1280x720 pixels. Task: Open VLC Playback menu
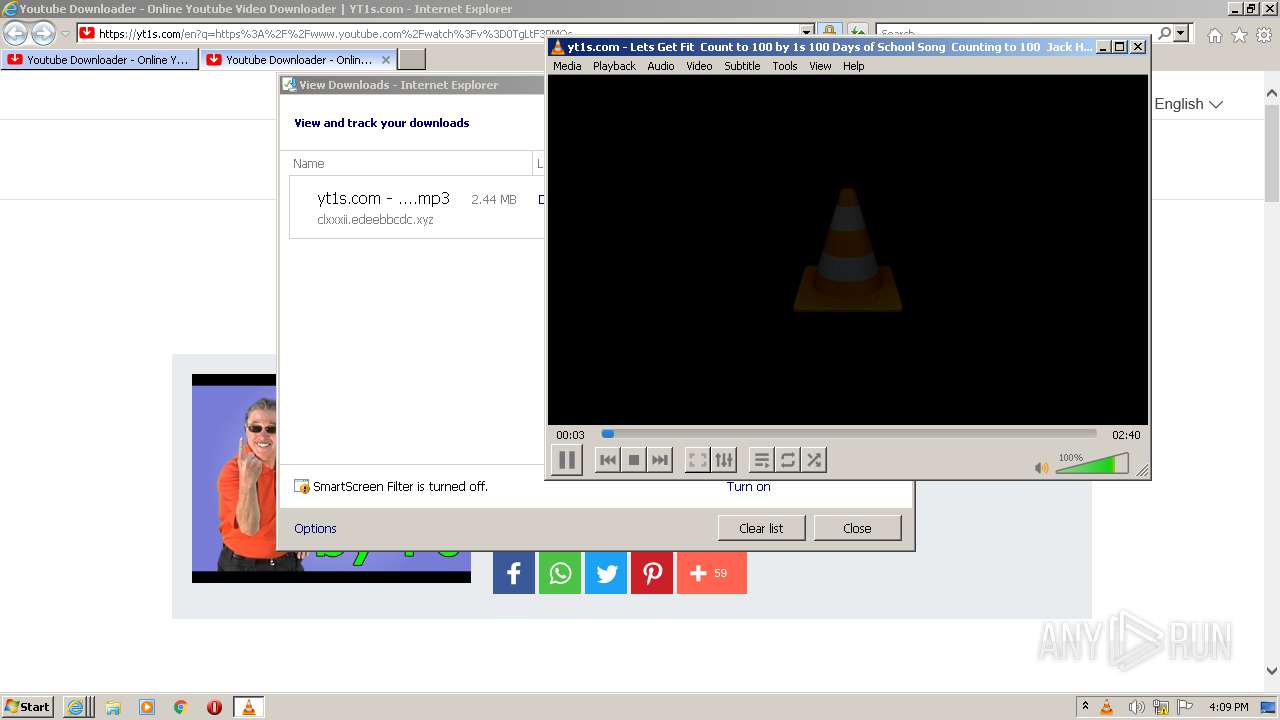pos(614,66)
